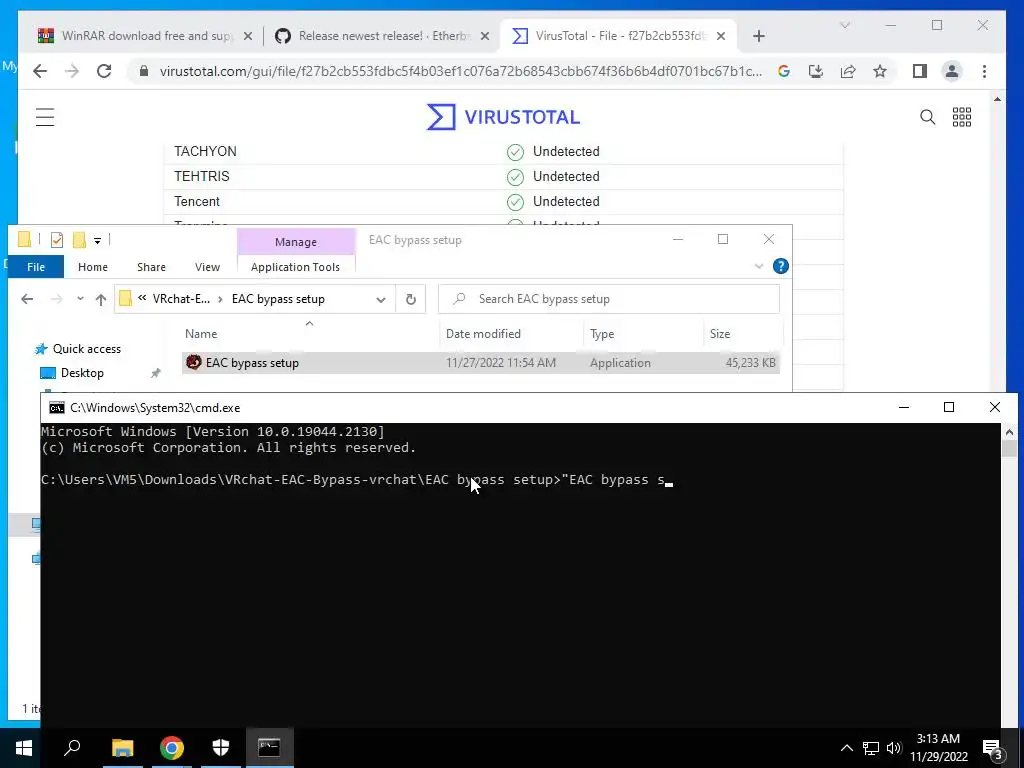
Task: Click the install/download page icon in address bar
Action: tap(816, 71)
